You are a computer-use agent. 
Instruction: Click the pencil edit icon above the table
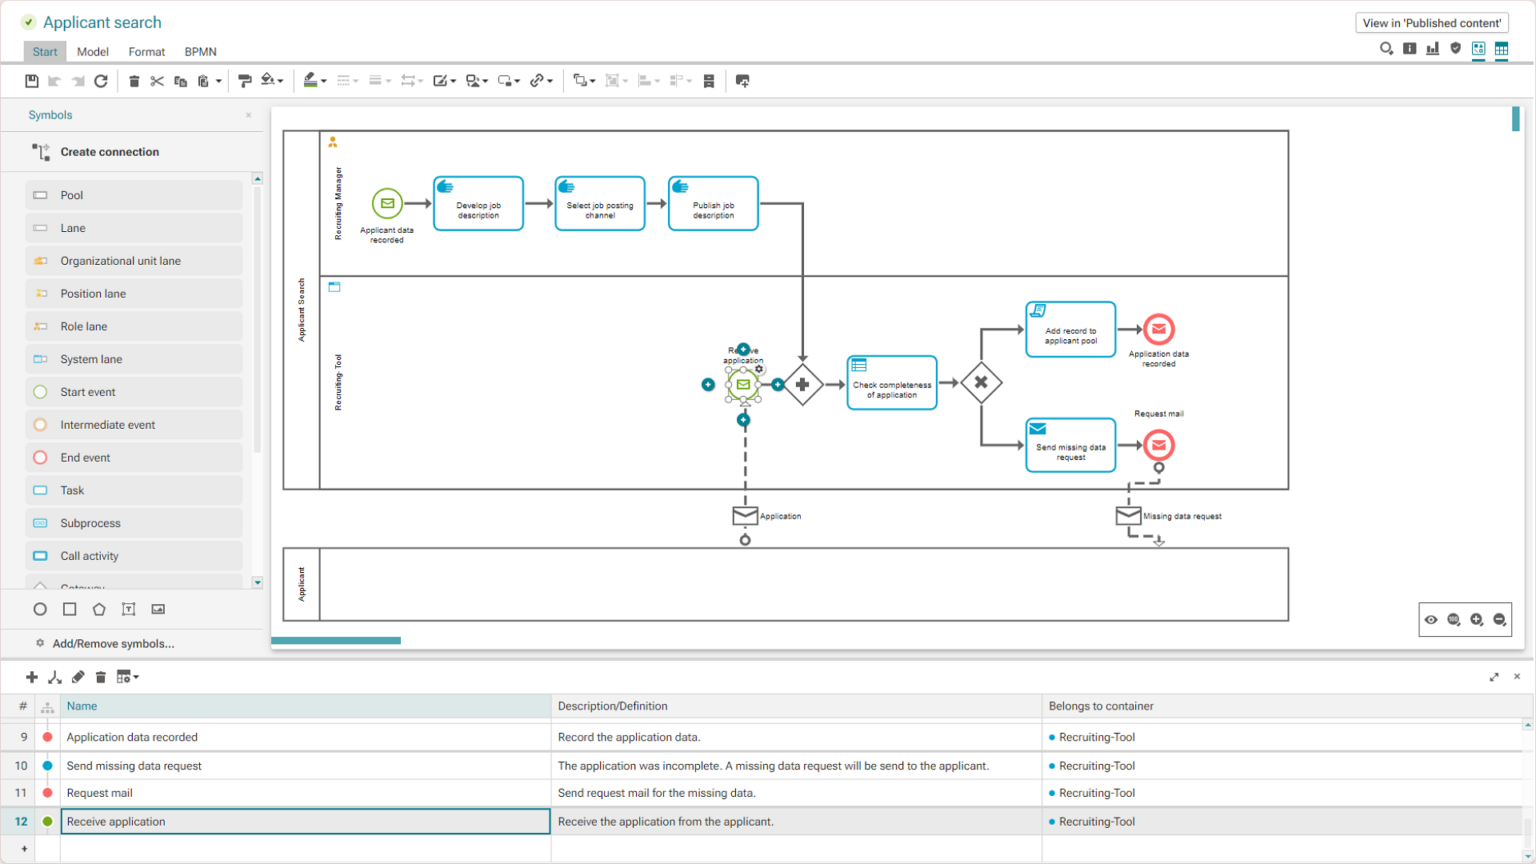click(x=78, y=677)
